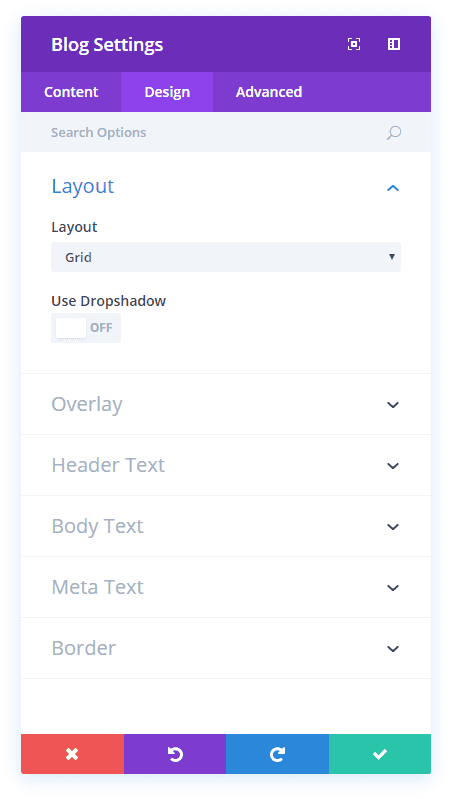Expand the Border section
This screenshot has width=452, height=799.
click(x=226, y=648)
